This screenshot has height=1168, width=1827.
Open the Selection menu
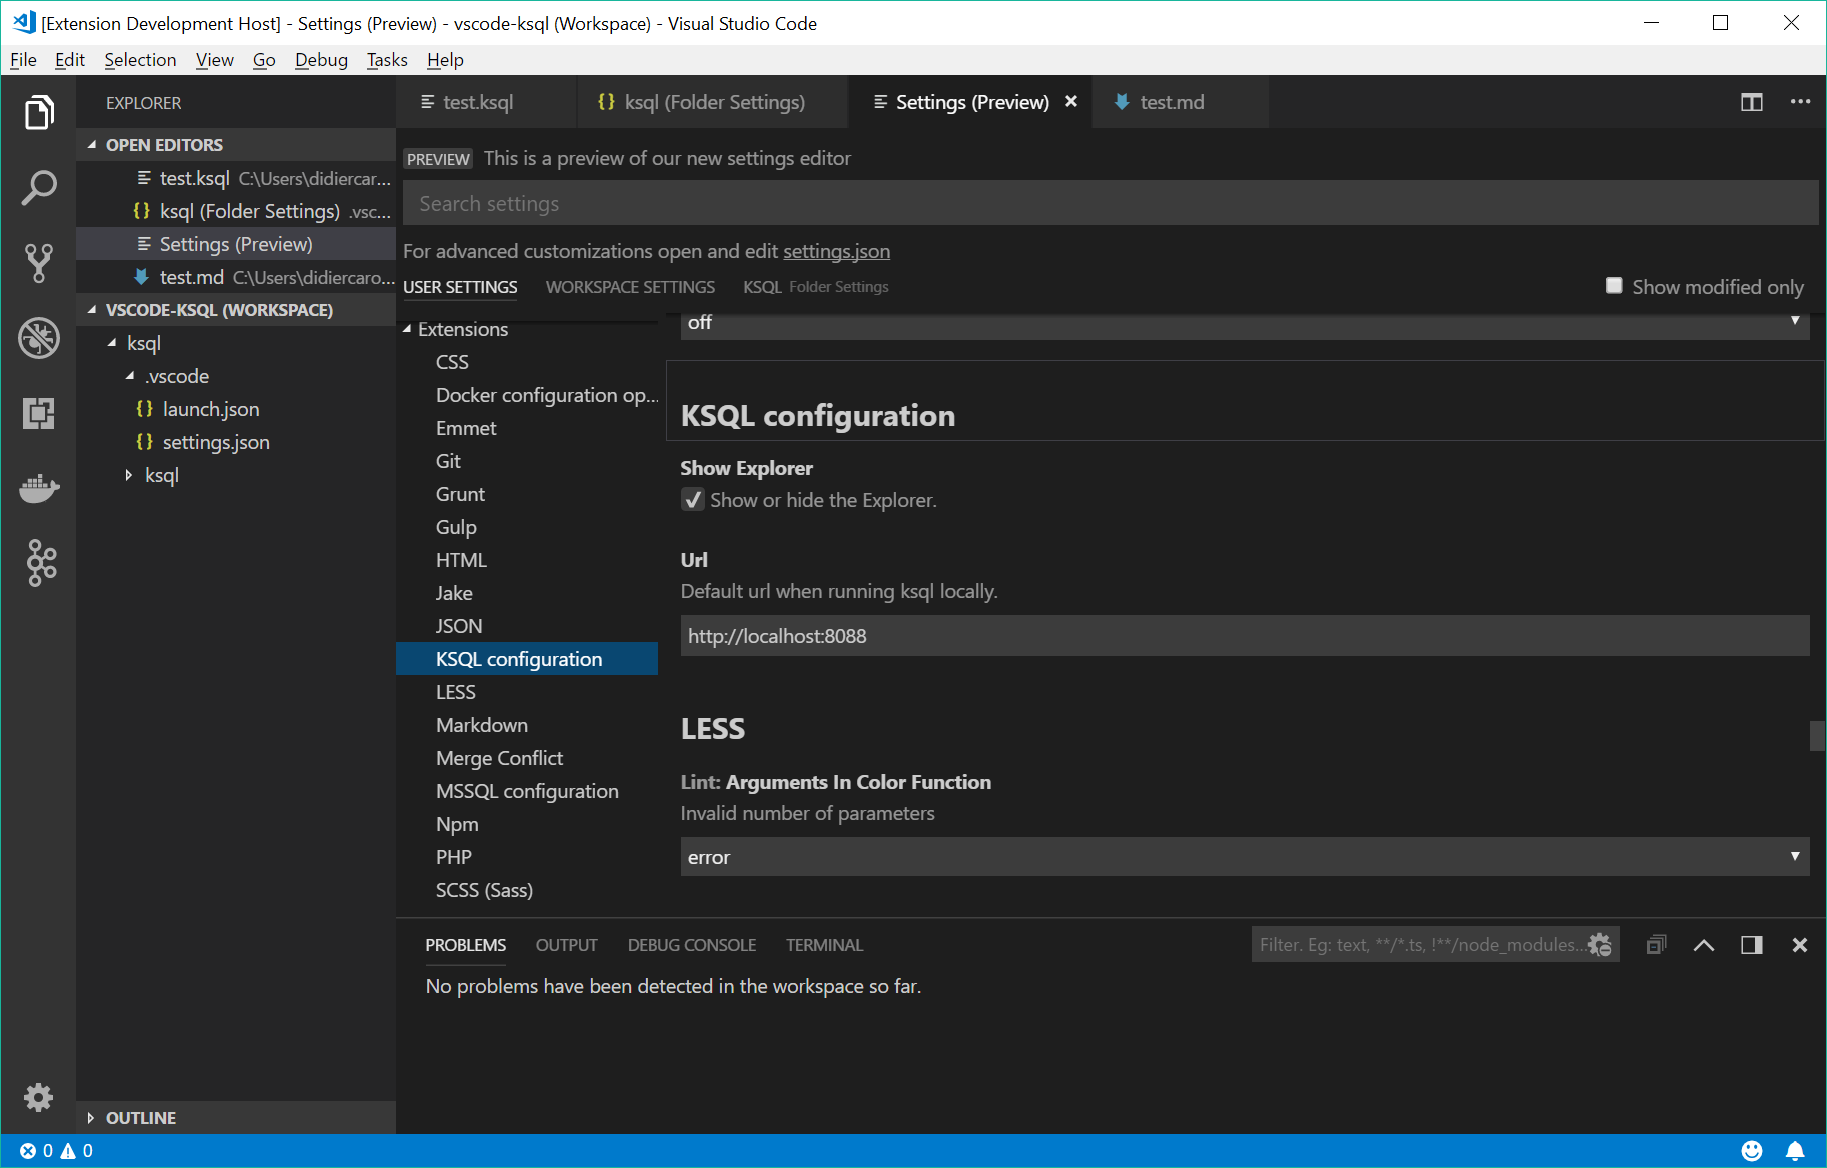pyautogui.click(x=140, y=60)
